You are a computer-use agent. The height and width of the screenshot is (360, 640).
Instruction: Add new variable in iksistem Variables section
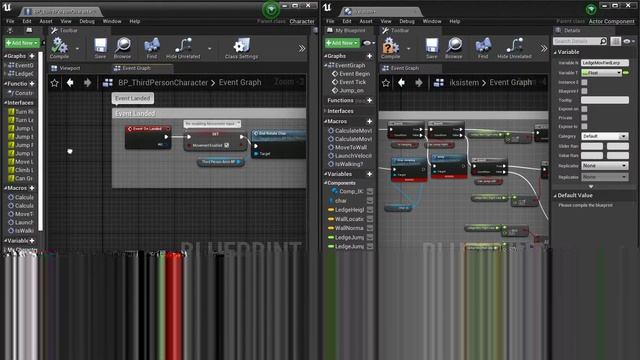pos(370,174)
